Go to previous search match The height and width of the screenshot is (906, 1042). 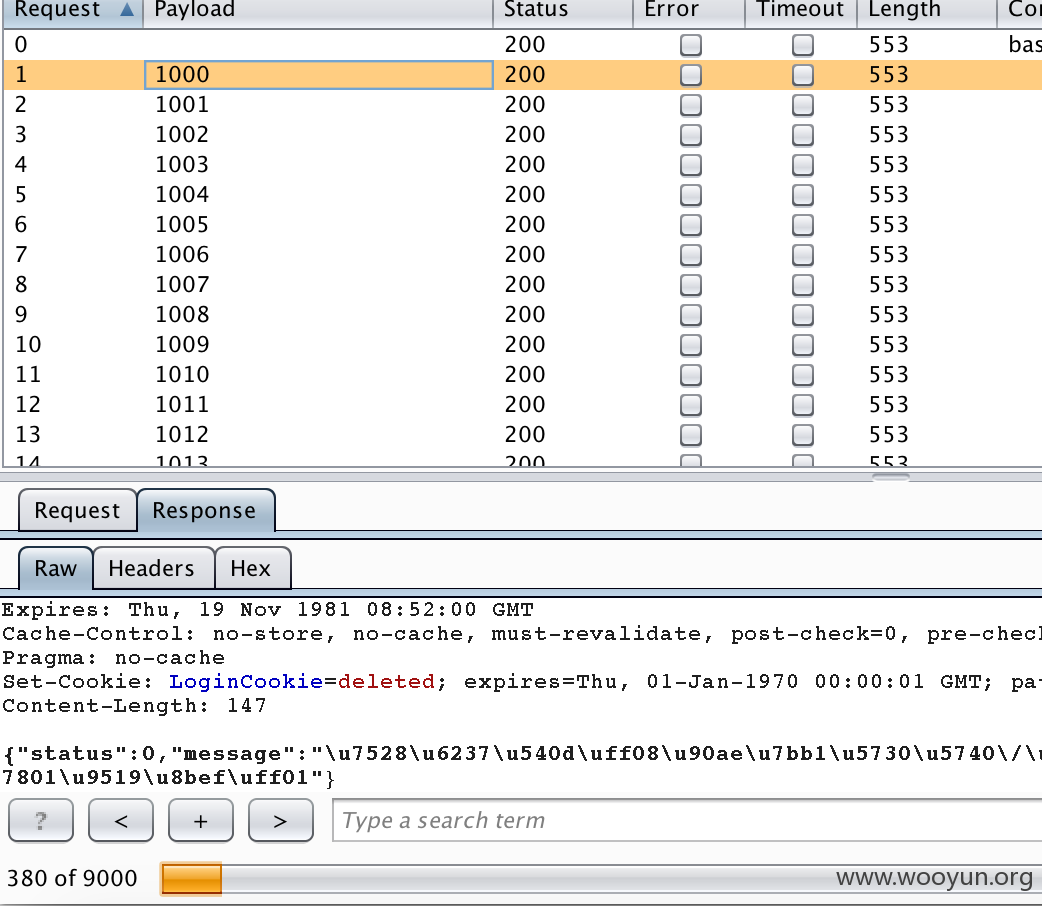[121, 820]
